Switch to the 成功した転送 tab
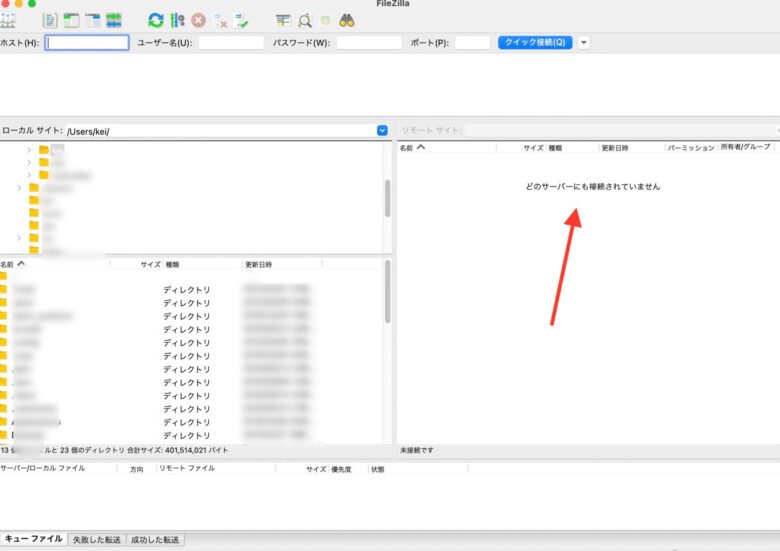This screenshot has height=551, width=780. pos(157,539)
